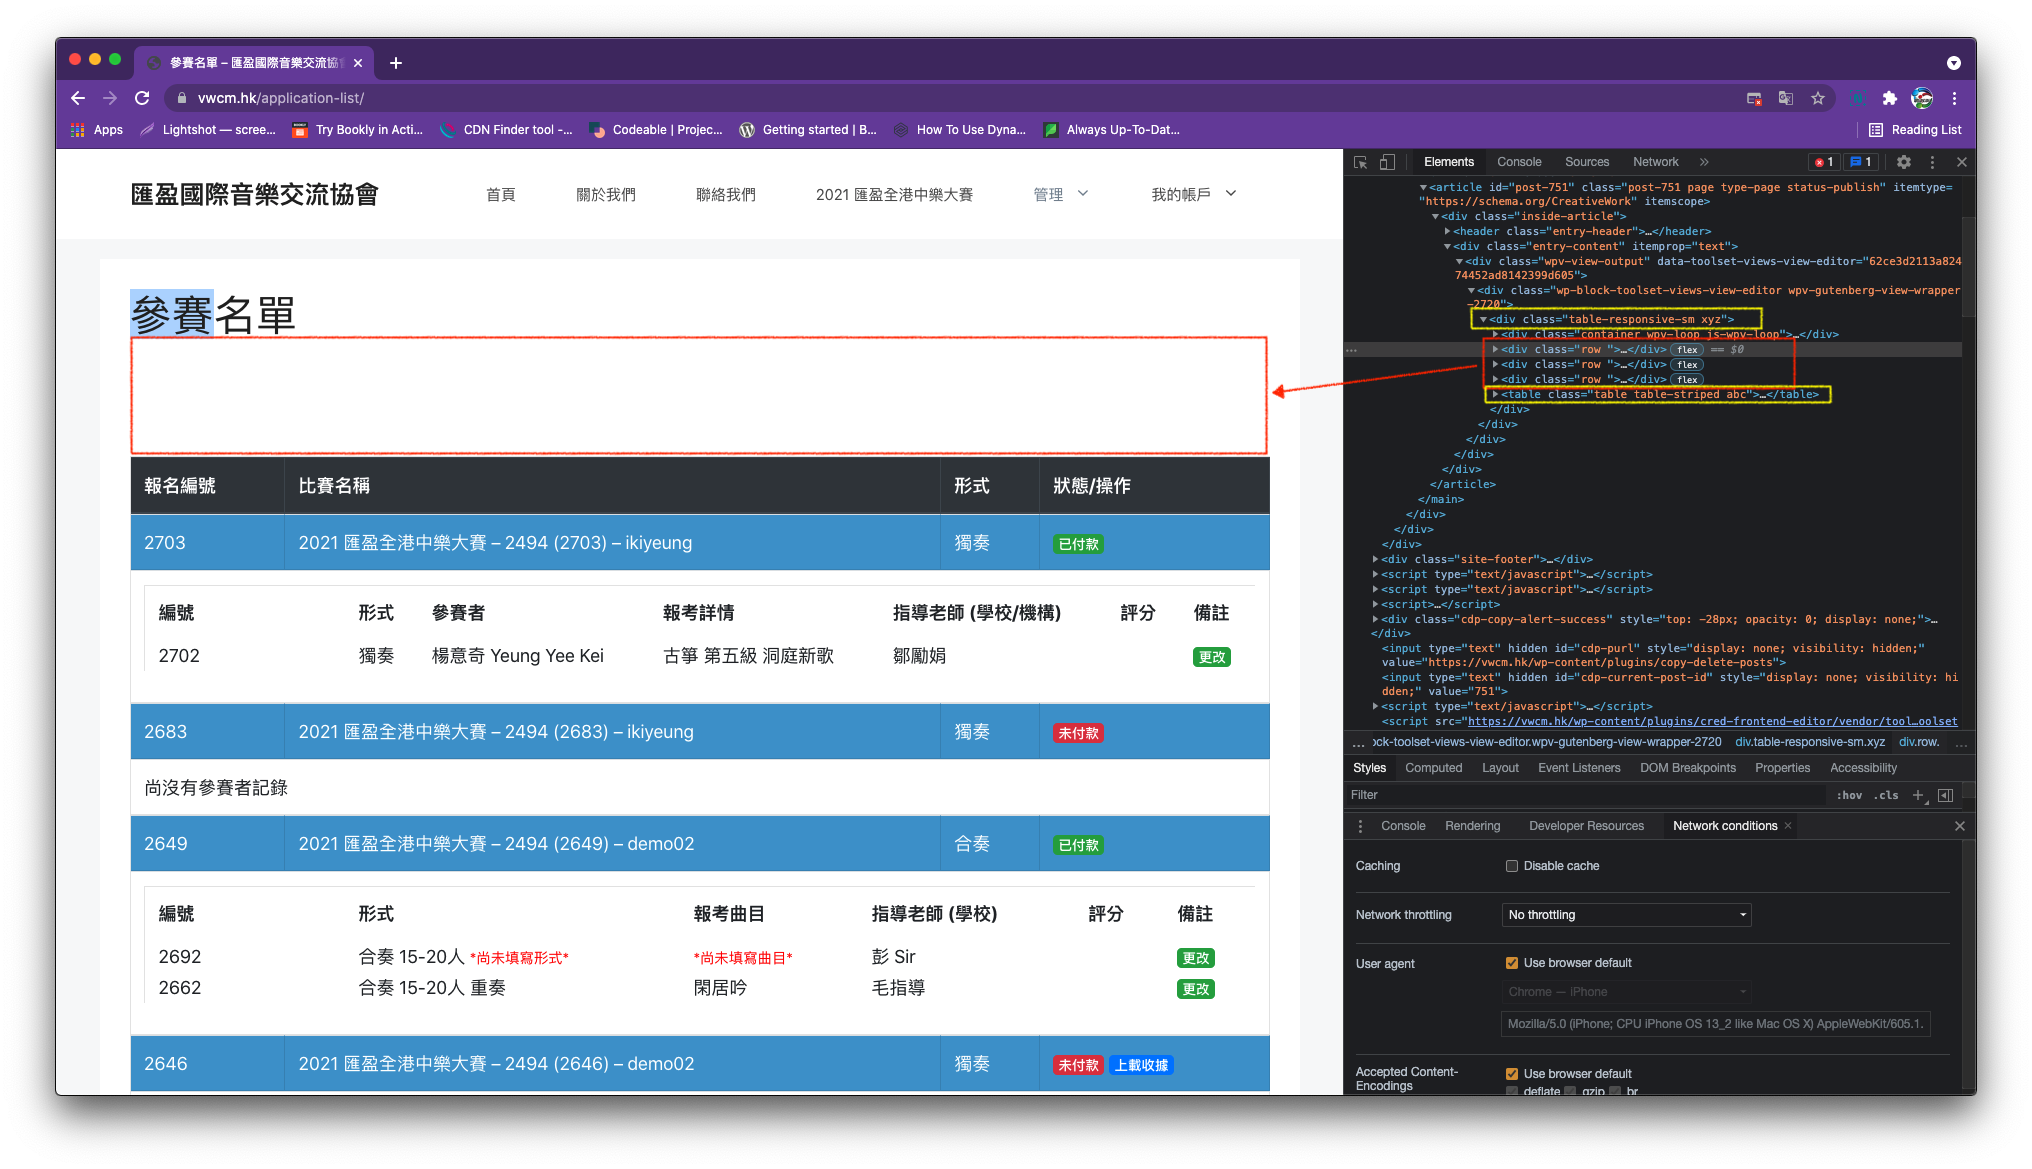The image size is (2032, 1169).
Task: Click the blocked pop-up icon in address bar
Action: click(1754, 98)
